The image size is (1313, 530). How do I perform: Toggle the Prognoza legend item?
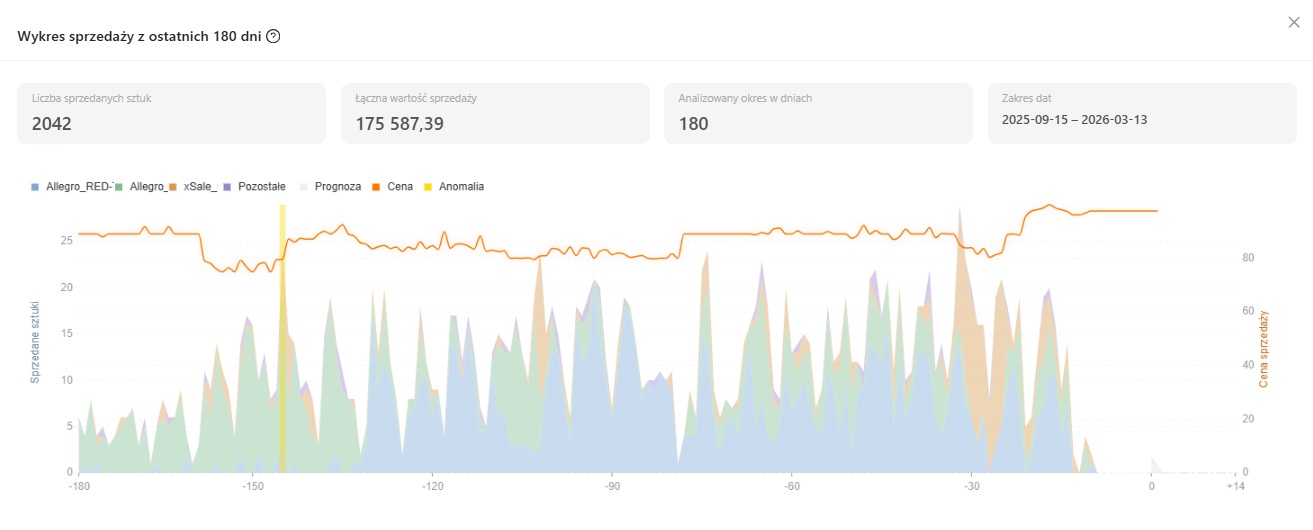[x=331, y=186]
